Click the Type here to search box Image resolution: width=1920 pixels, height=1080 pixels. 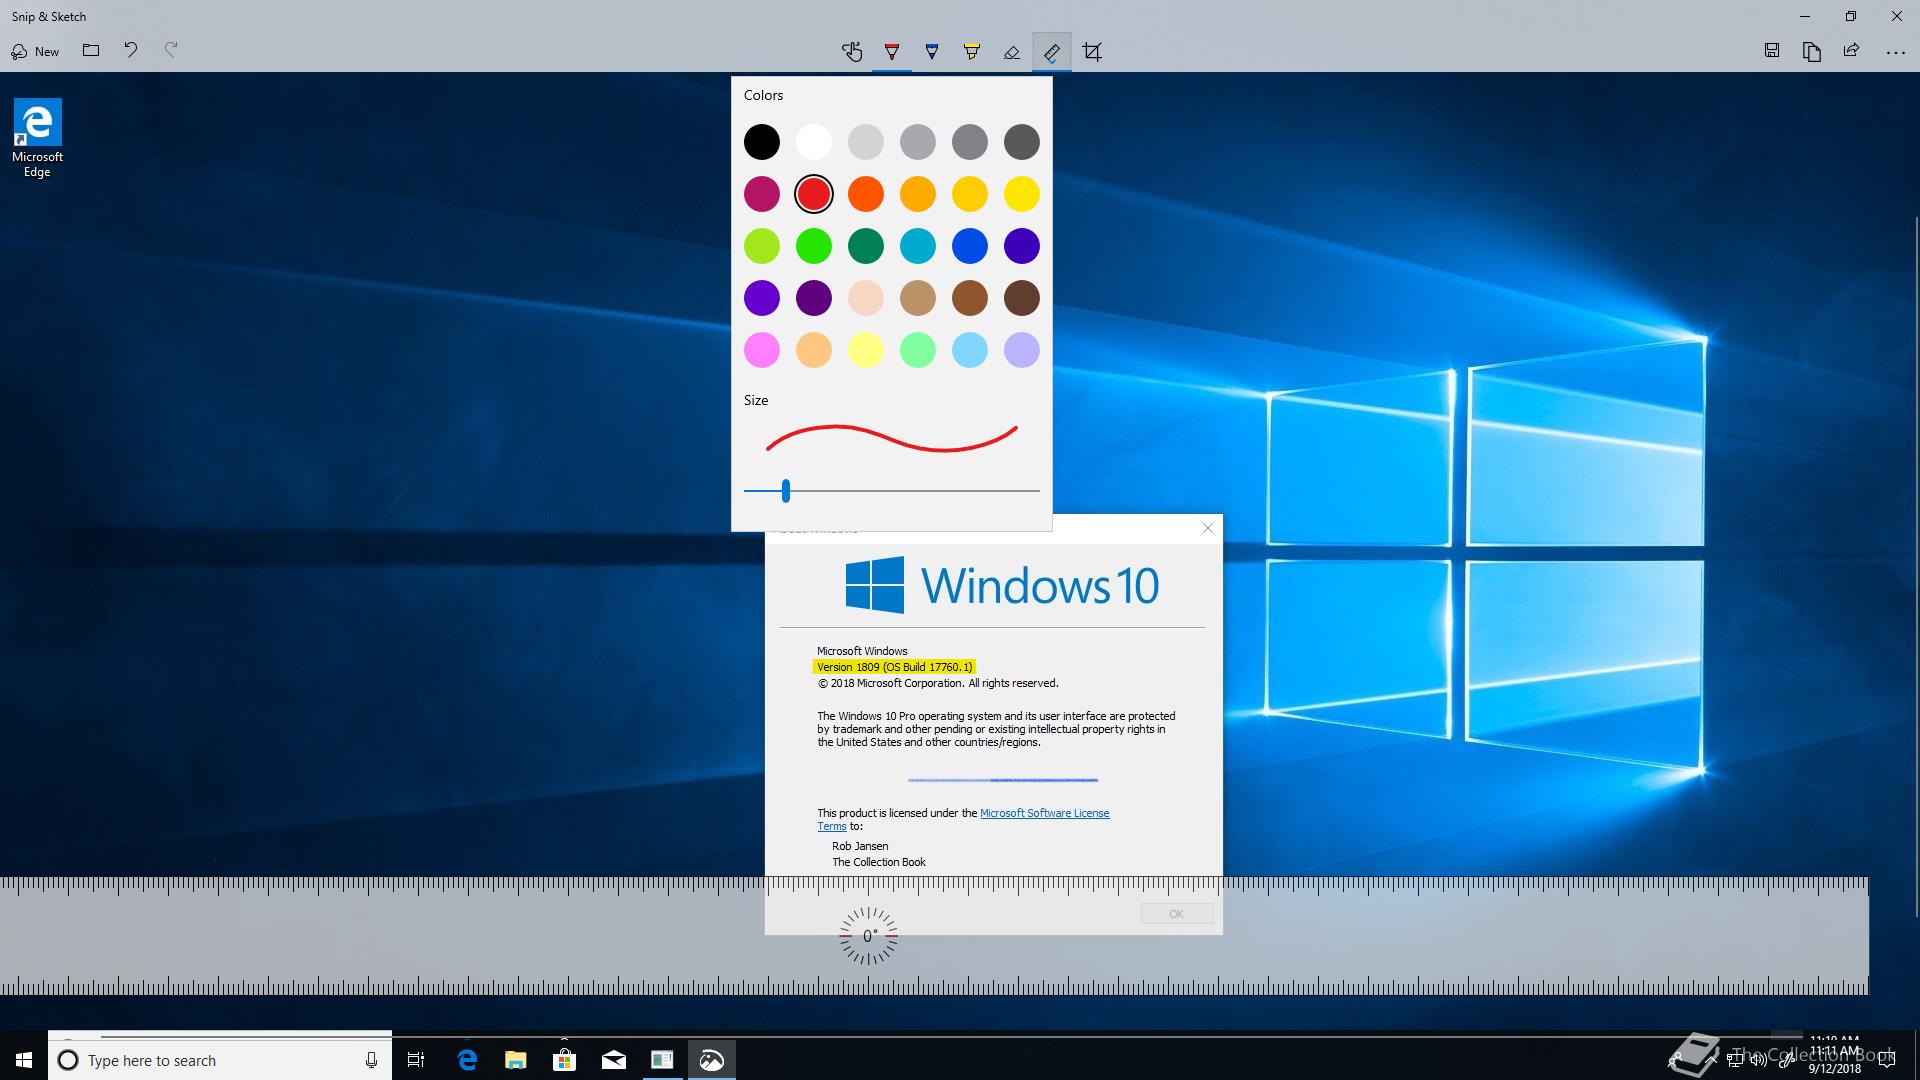point(220,1060)
